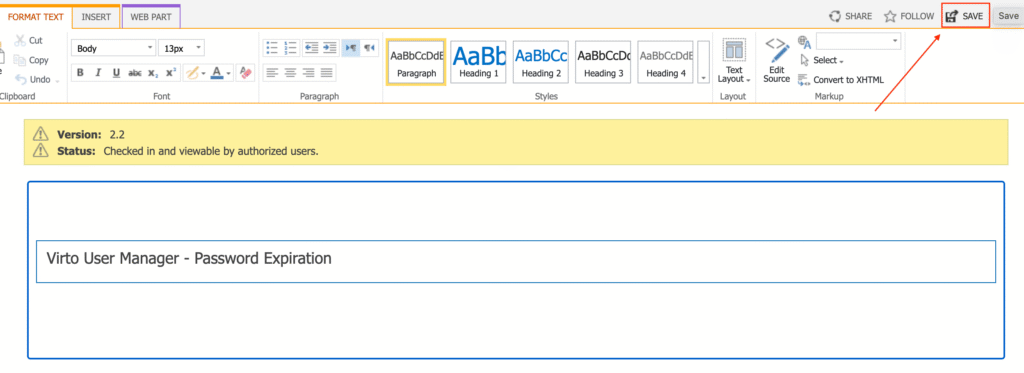The width and height of the screenshot is (1024, 373).
Task: Align text left
Action: click(272, 73)
